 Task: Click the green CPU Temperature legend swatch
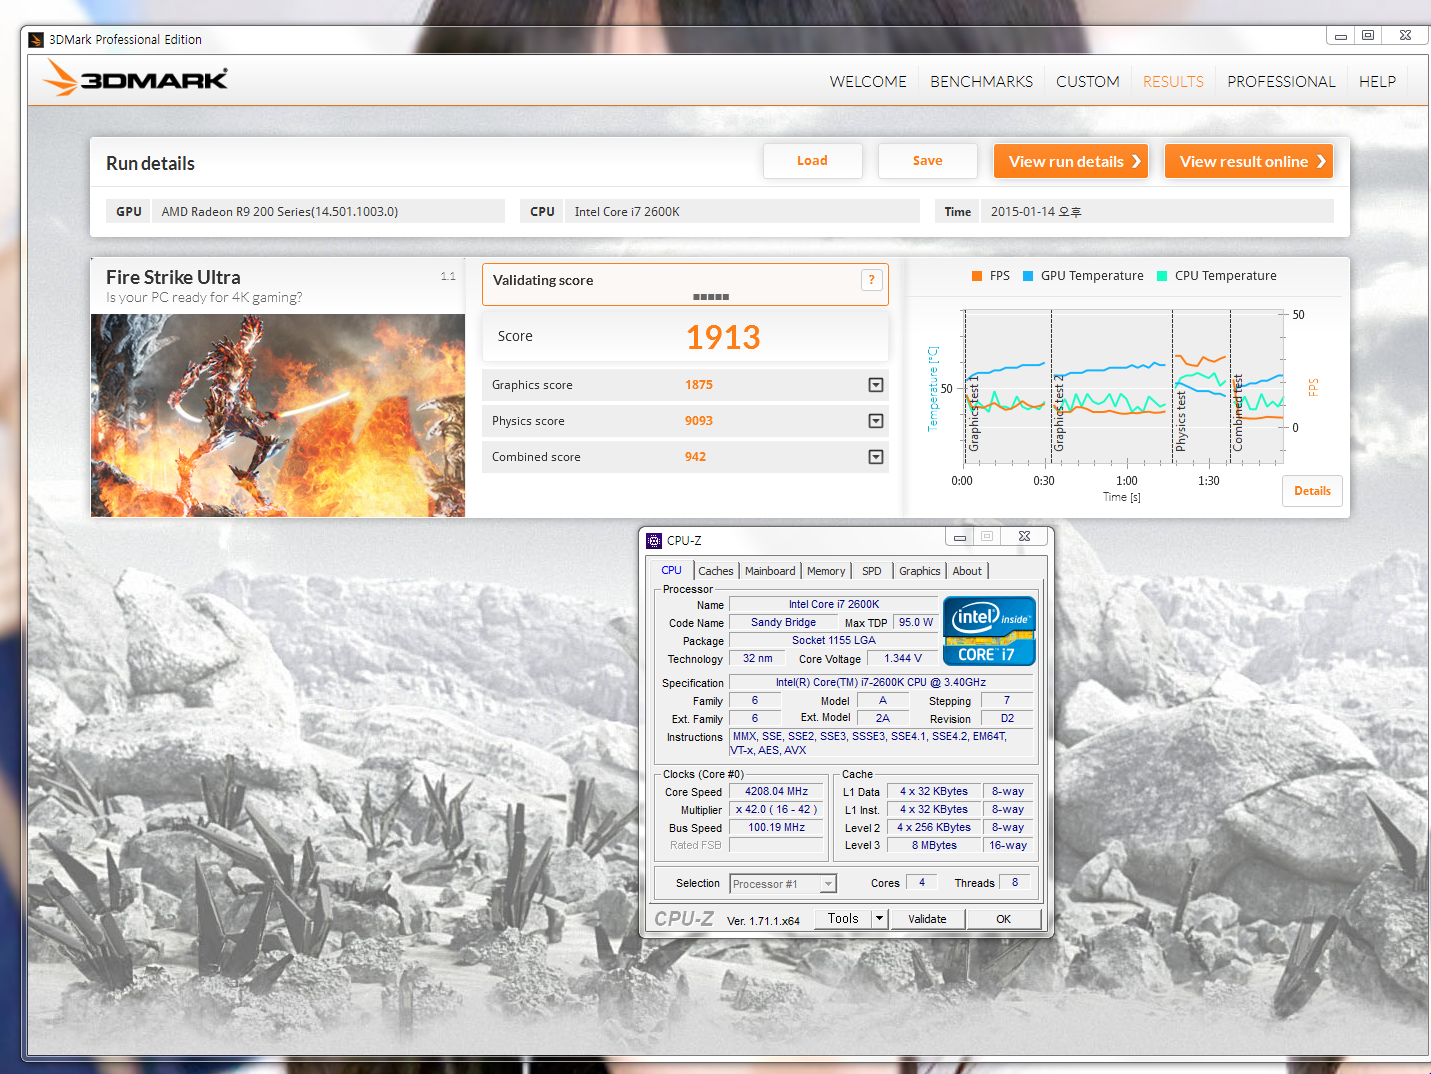(x=1162, y=276)
